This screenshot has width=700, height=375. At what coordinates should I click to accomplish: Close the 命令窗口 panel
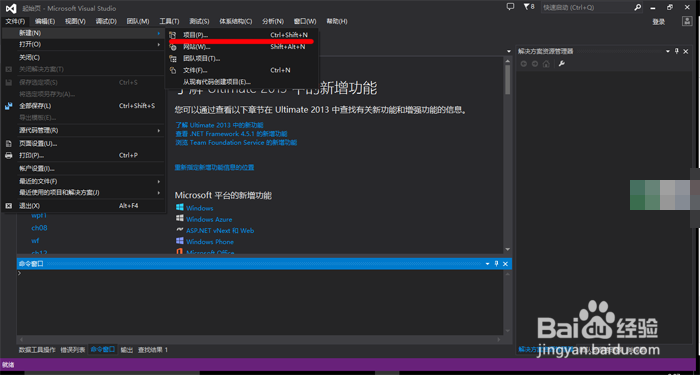pos(505,264)
